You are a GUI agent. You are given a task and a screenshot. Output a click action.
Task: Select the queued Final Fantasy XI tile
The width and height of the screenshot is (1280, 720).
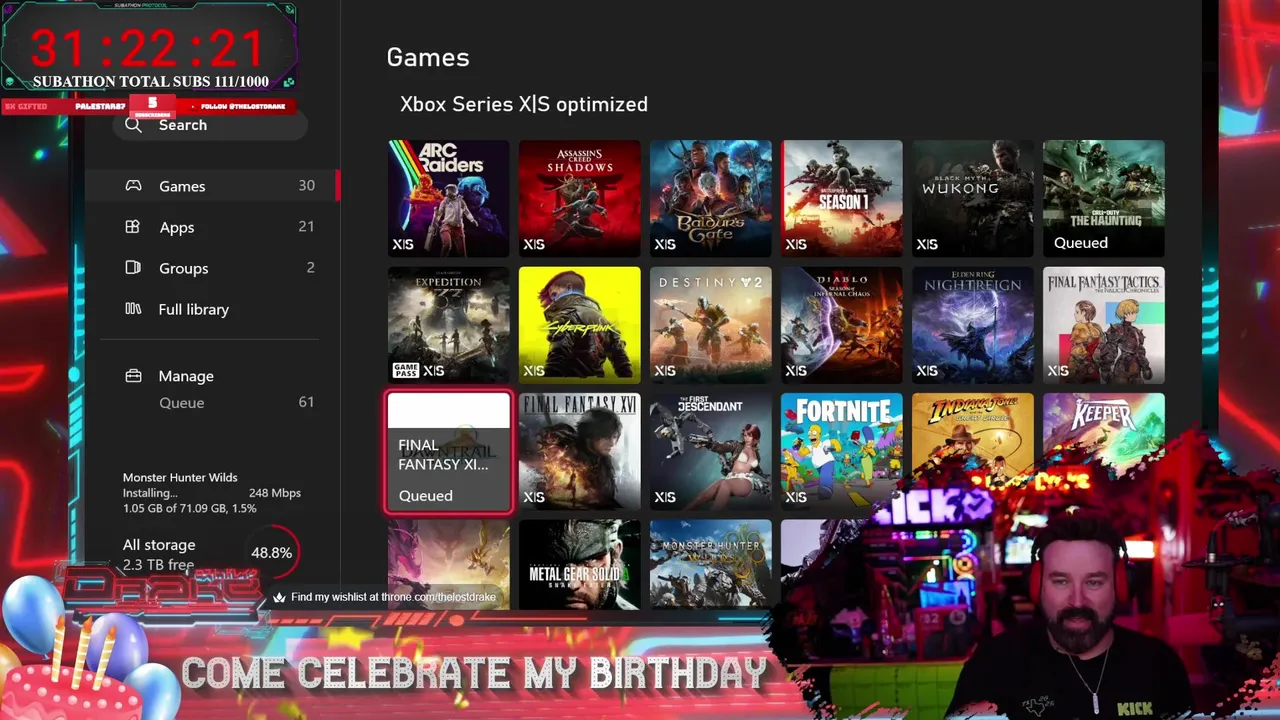[448, 452]
